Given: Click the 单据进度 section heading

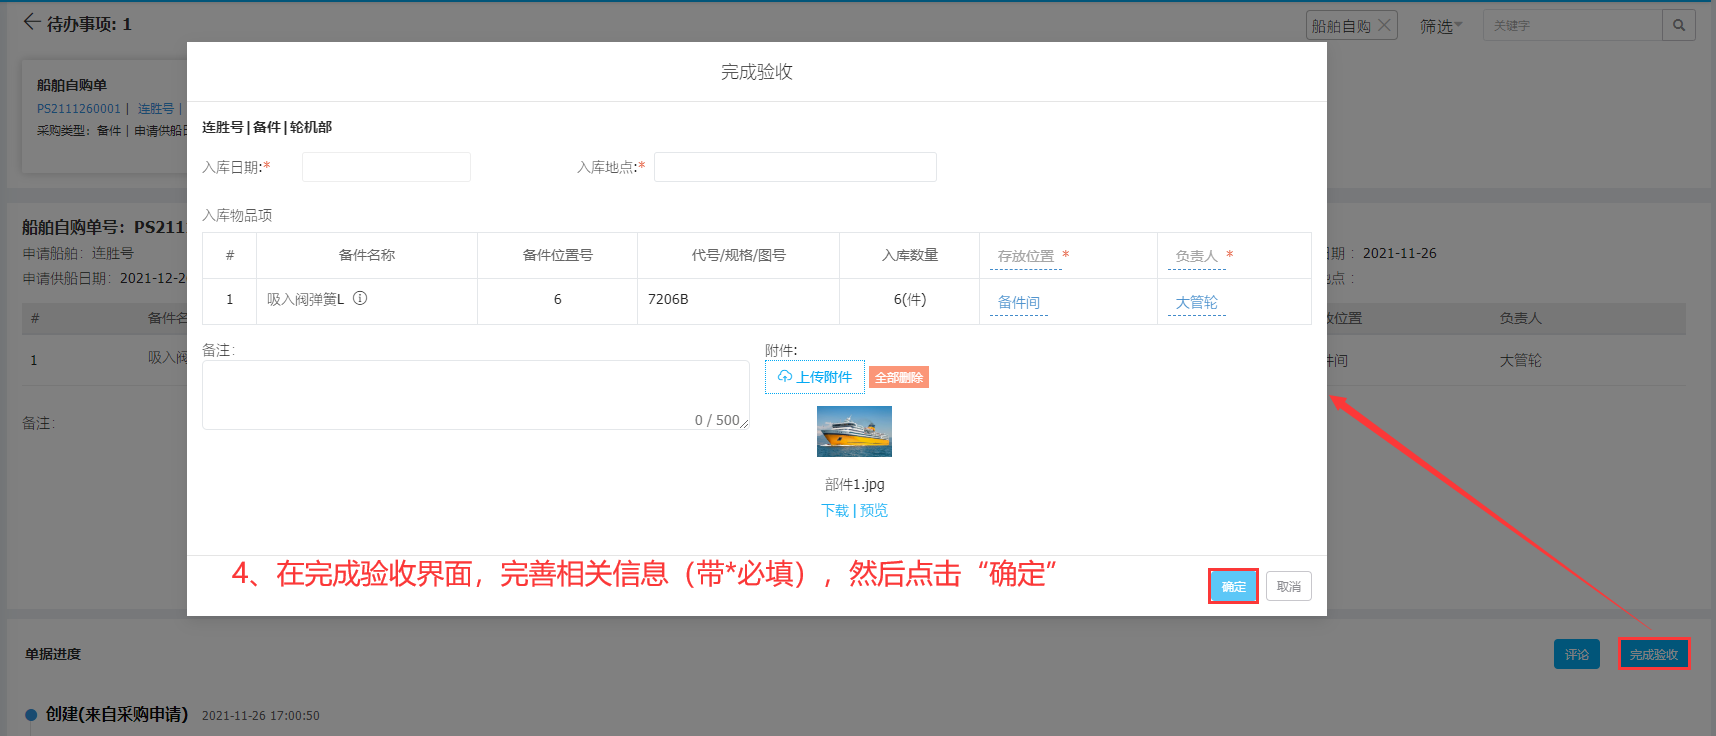Looking at the screenshot, I should [53, 654].
